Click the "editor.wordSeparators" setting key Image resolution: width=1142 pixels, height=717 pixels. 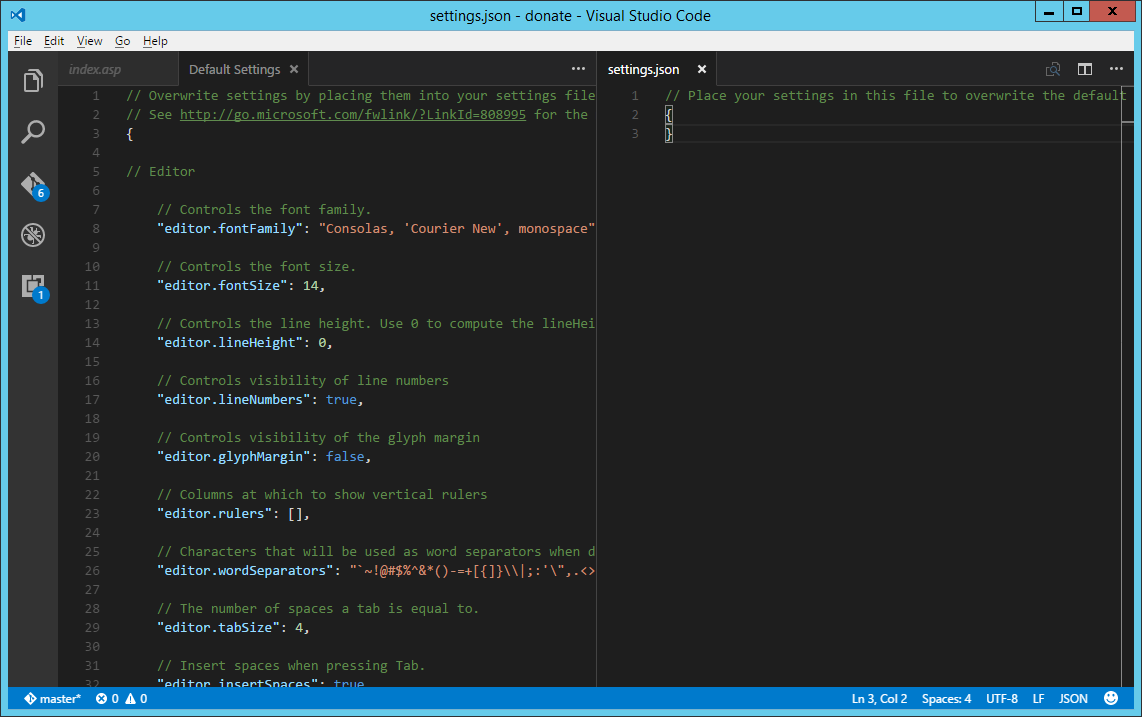click(245, 571)
